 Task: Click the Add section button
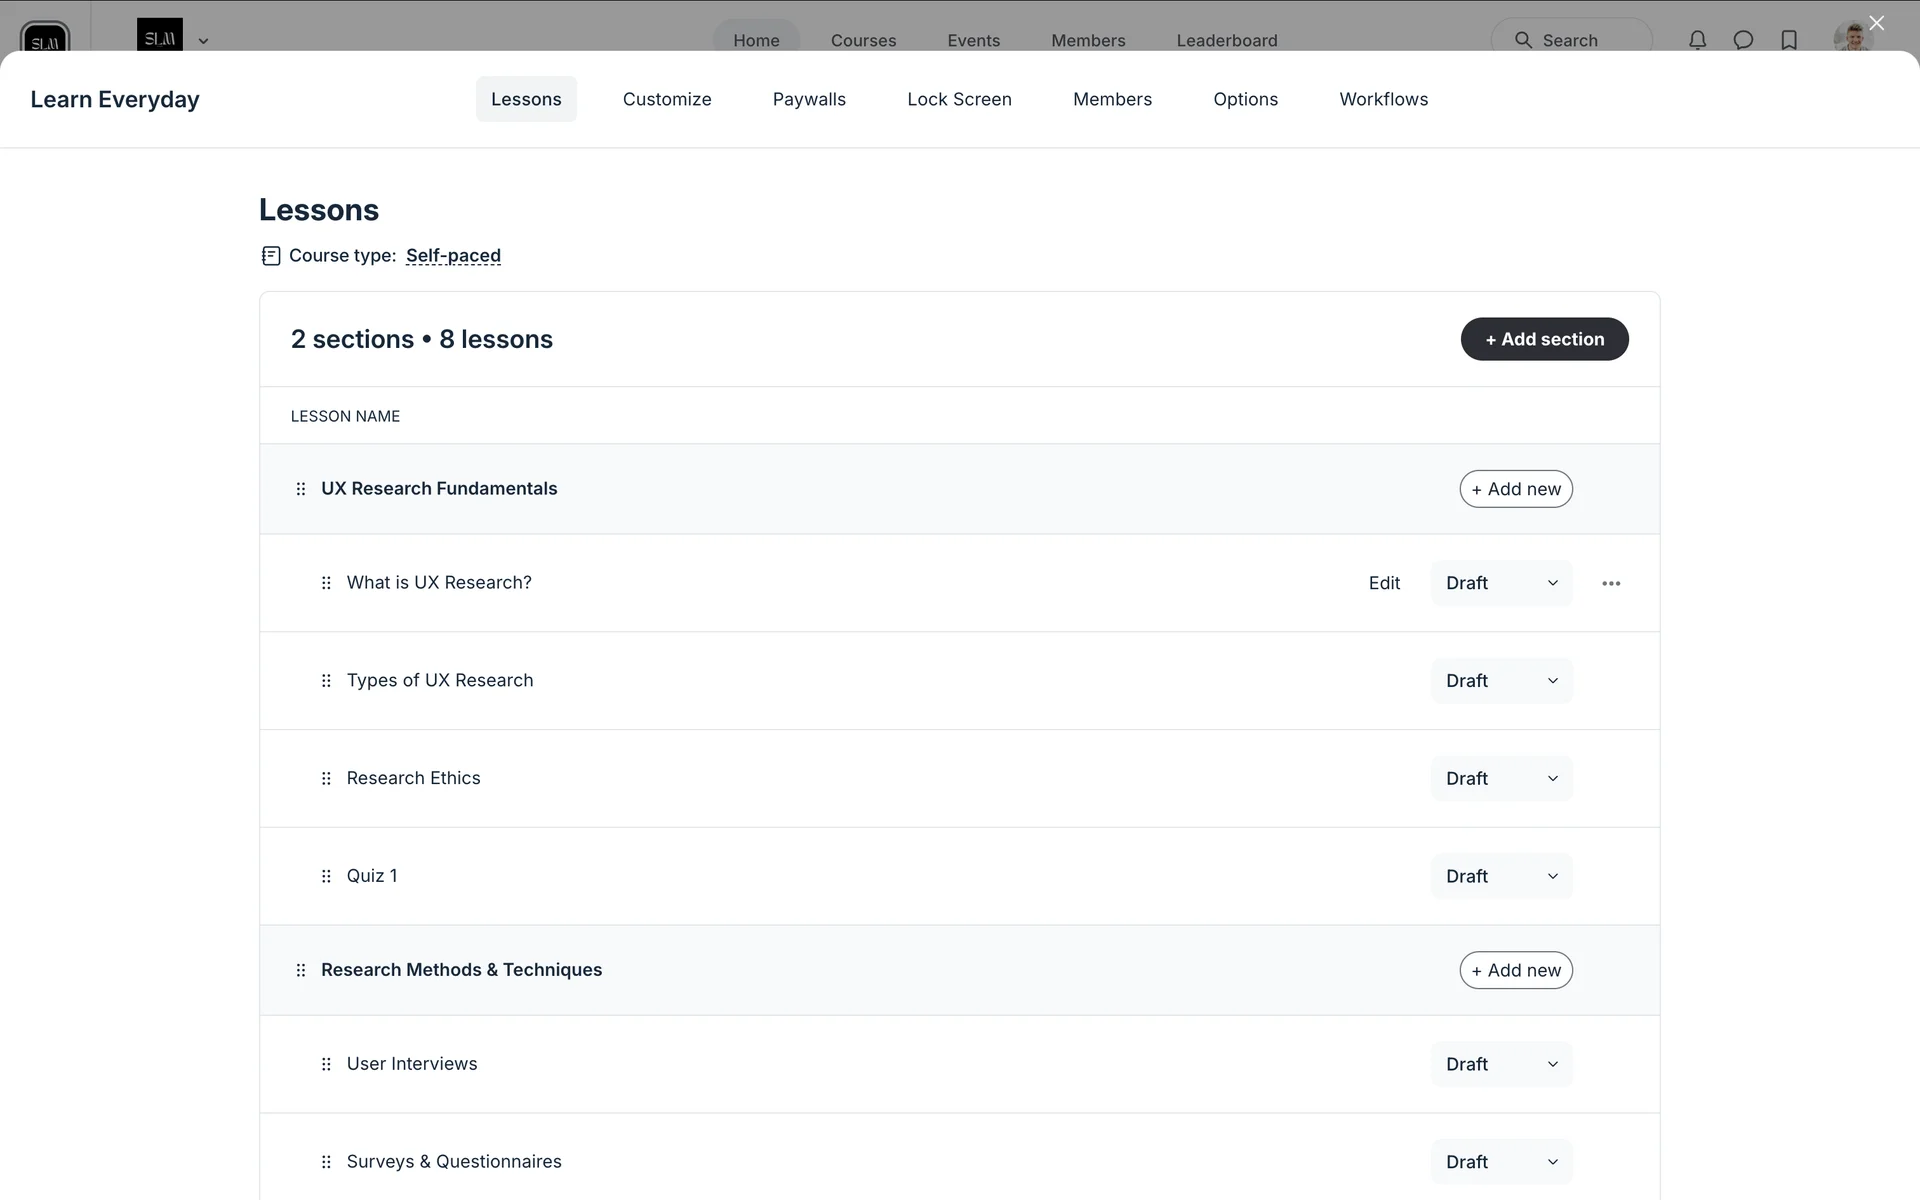coord(1544,339)
